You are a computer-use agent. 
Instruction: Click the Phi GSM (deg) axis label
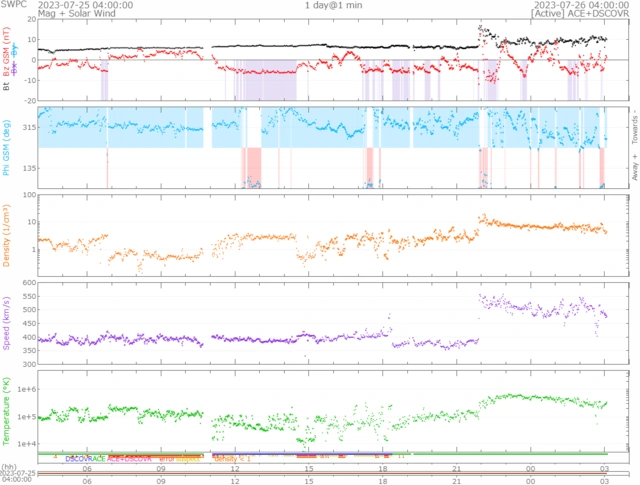click(6, 148)
